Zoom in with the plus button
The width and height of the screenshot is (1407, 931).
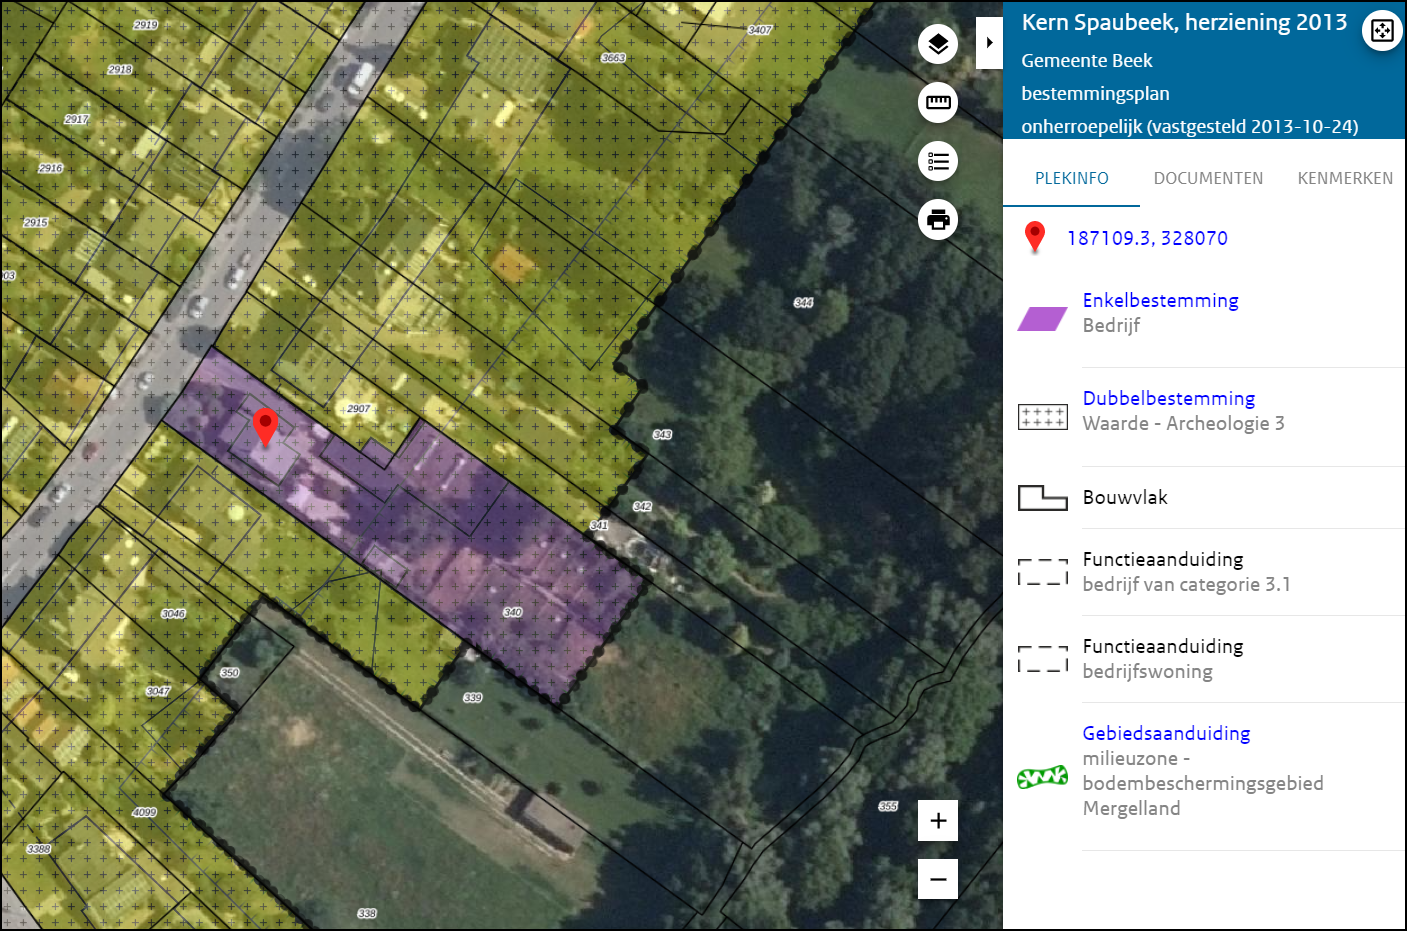[938, 820]
